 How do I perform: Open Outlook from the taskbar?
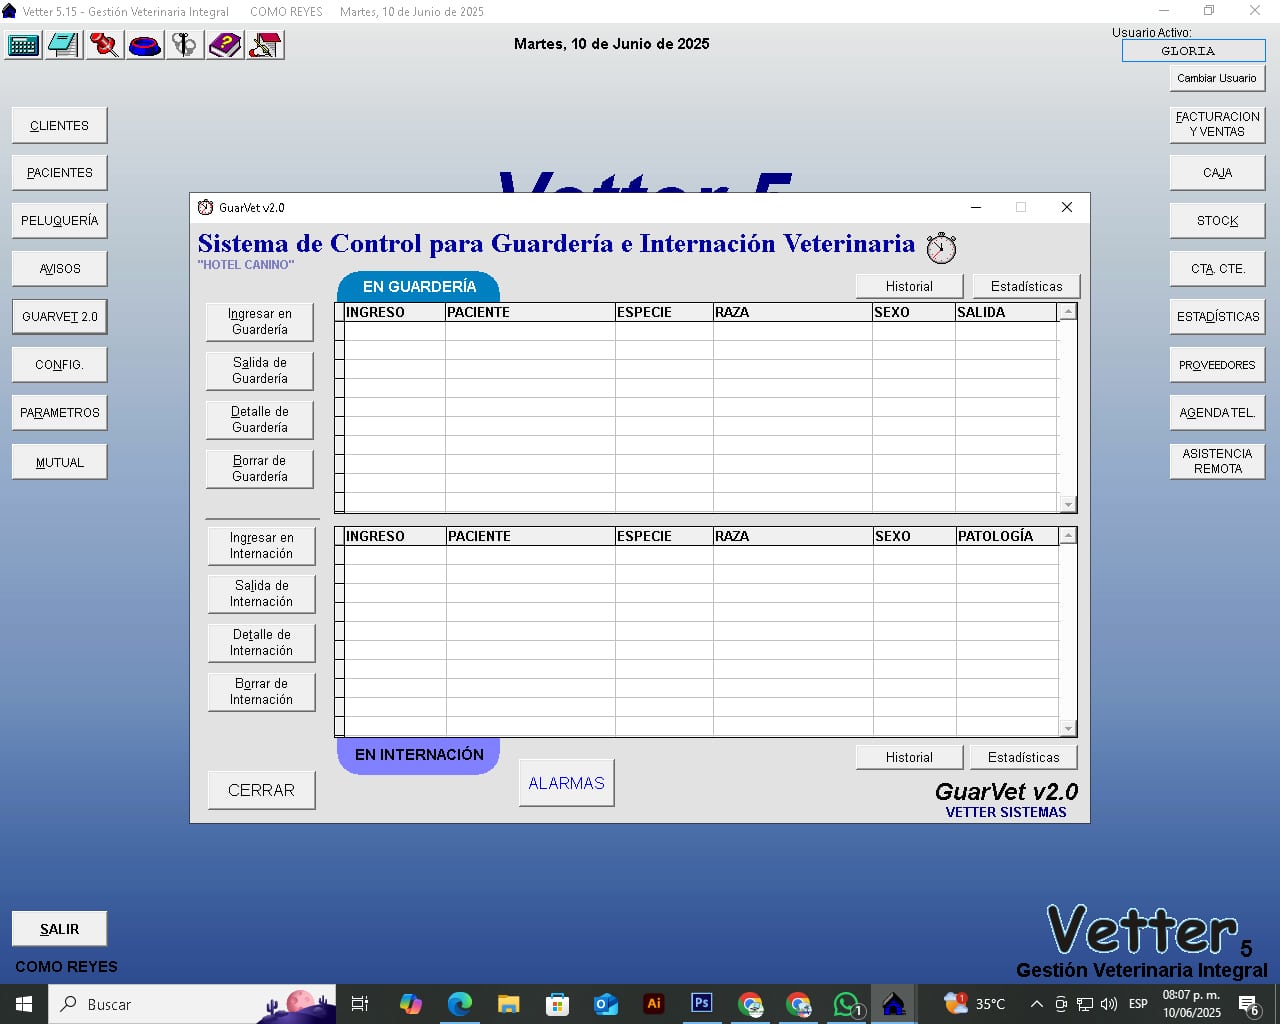[x=605, y=1004]
